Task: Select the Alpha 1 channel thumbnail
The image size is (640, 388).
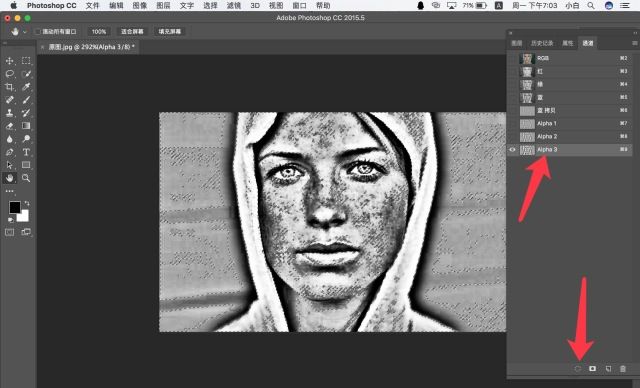Action: click(527, 124)
